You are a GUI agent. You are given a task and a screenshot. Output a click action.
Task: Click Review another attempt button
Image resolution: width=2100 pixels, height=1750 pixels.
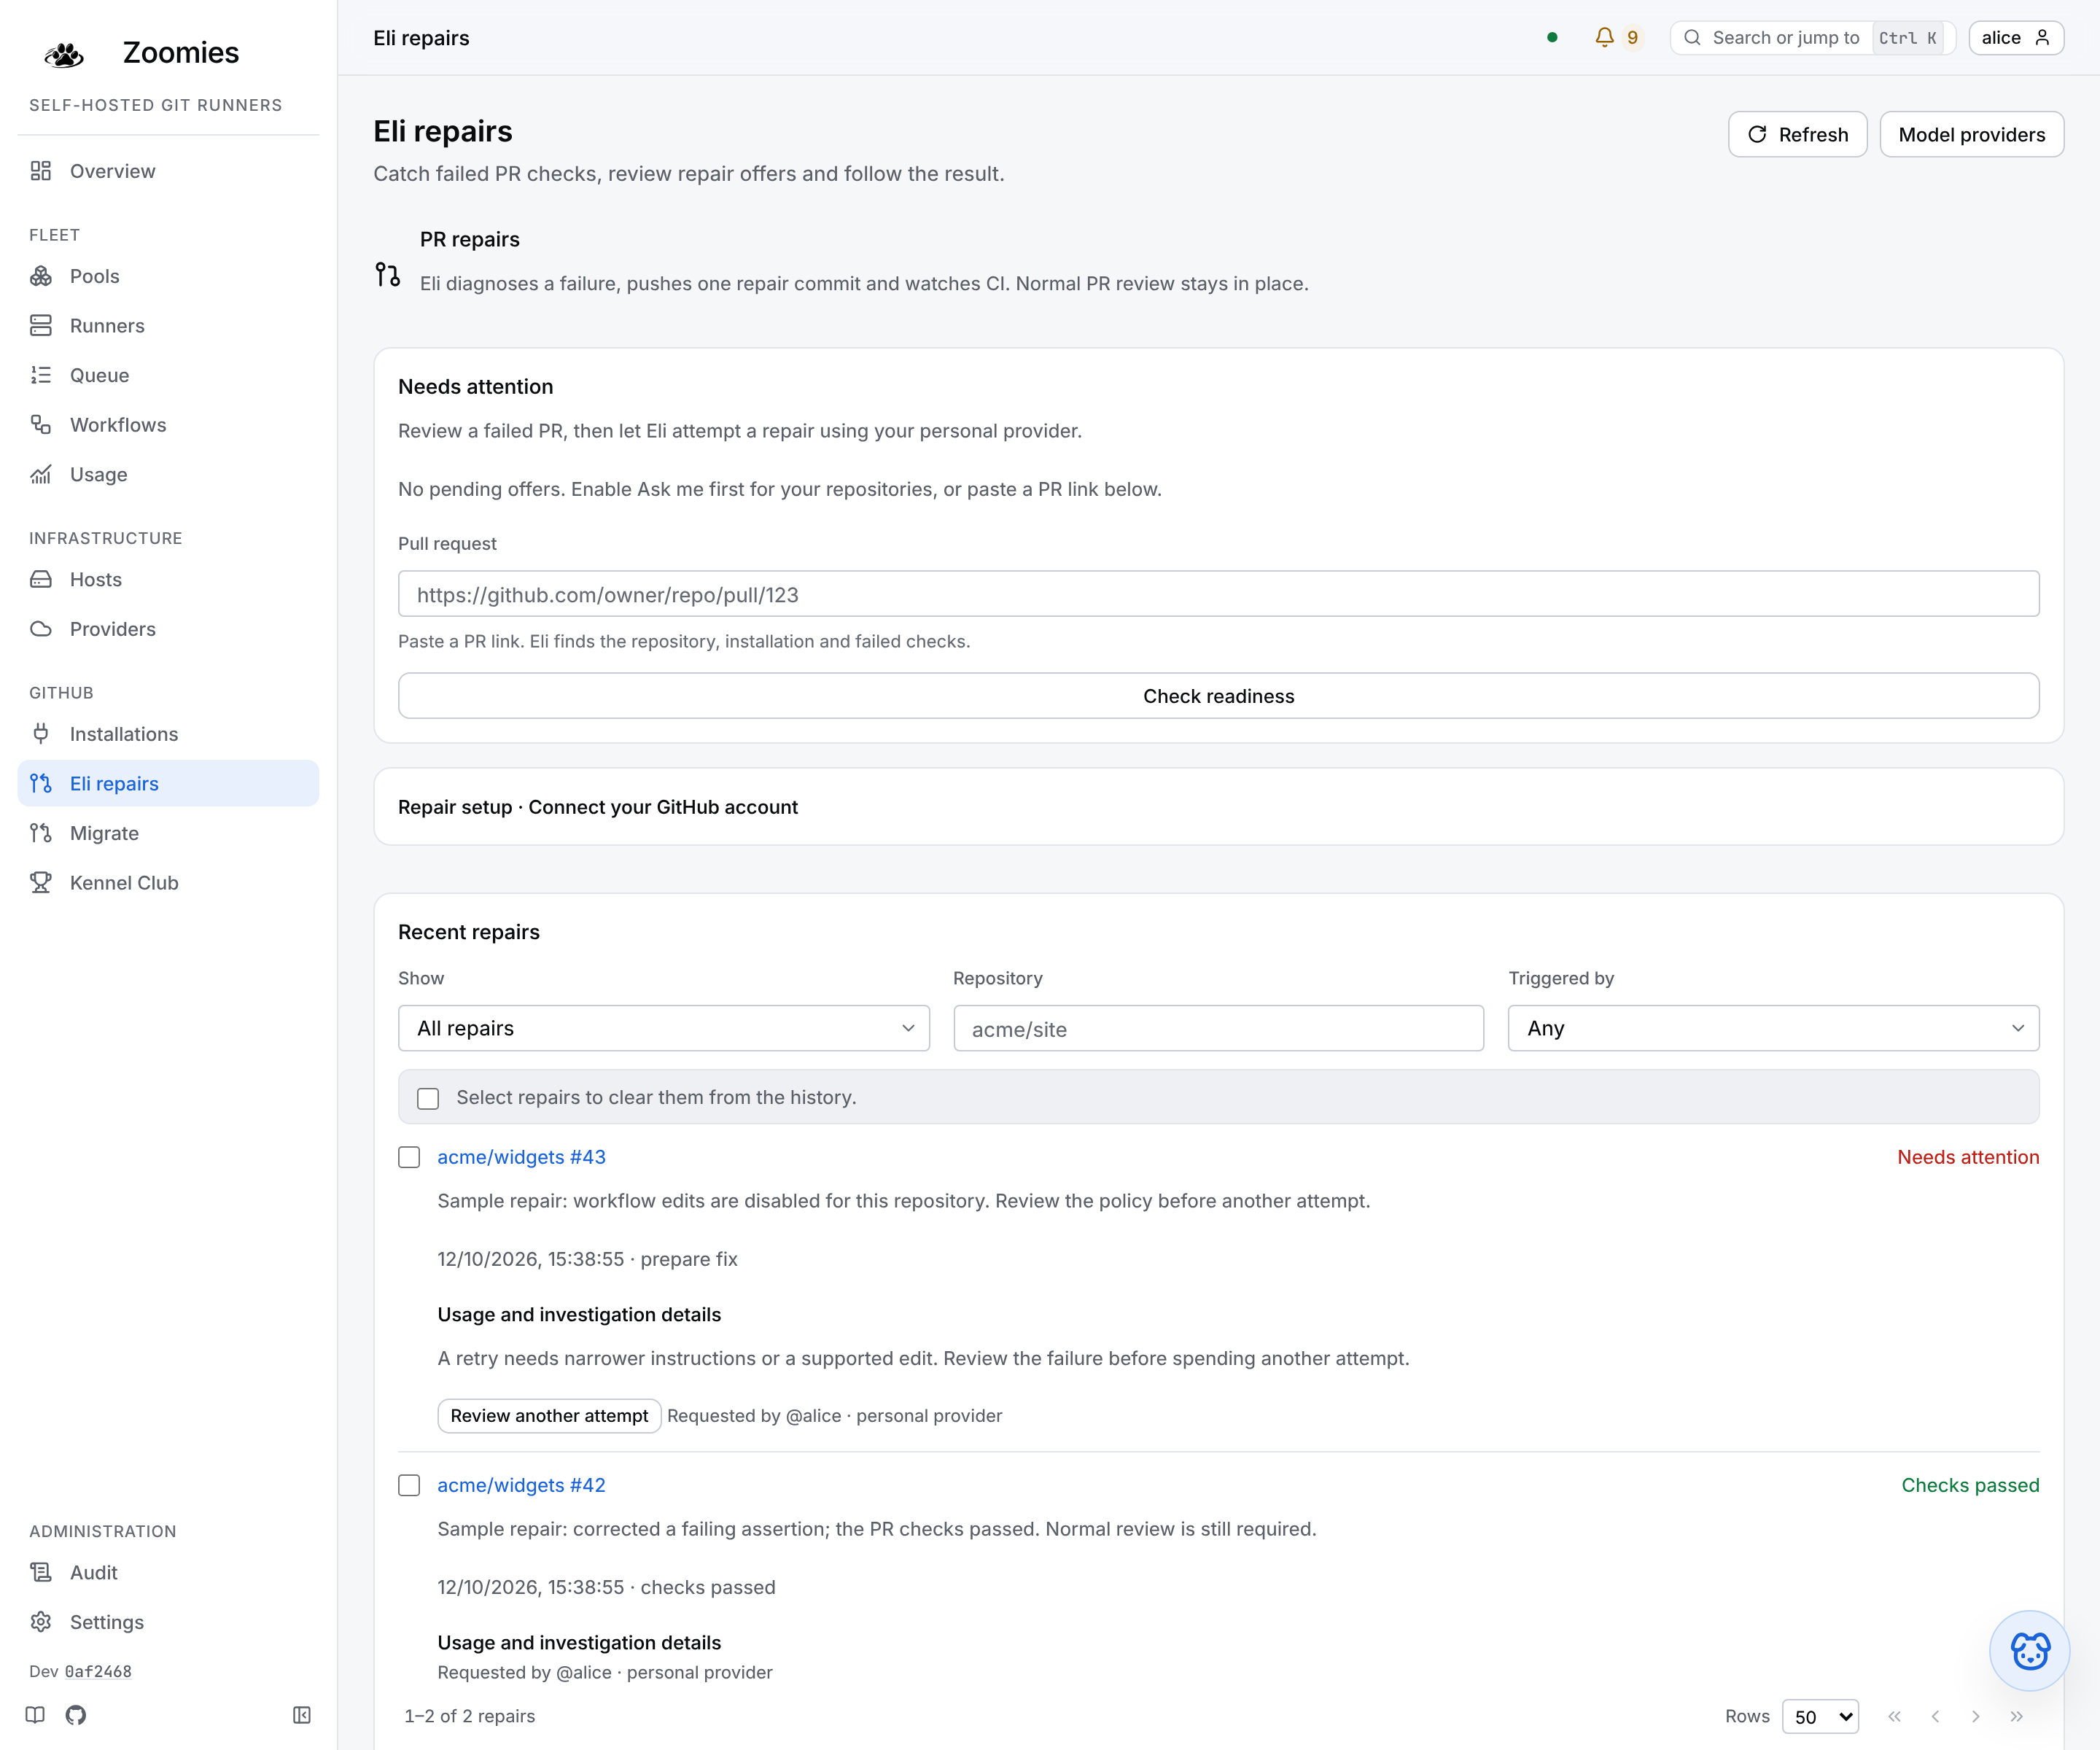[x=549, y=1415]
